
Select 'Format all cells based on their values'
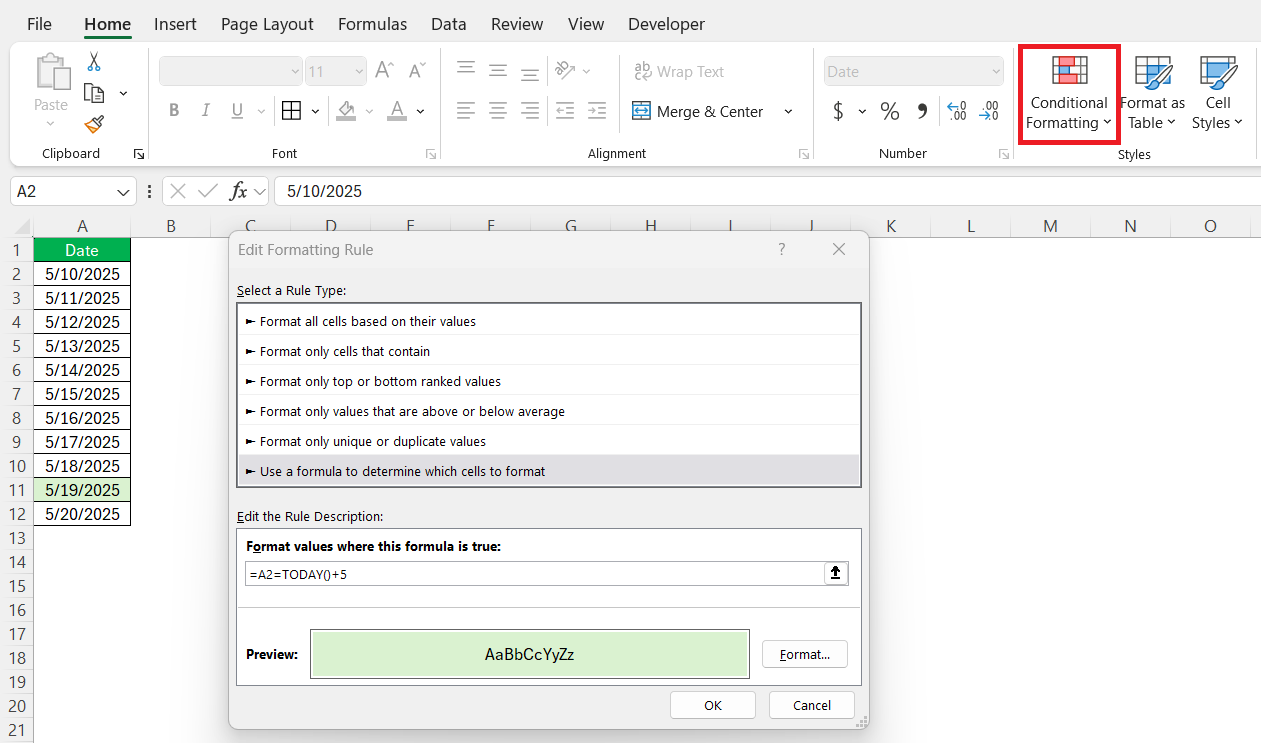pyautogui.click(x=549, y=321)
